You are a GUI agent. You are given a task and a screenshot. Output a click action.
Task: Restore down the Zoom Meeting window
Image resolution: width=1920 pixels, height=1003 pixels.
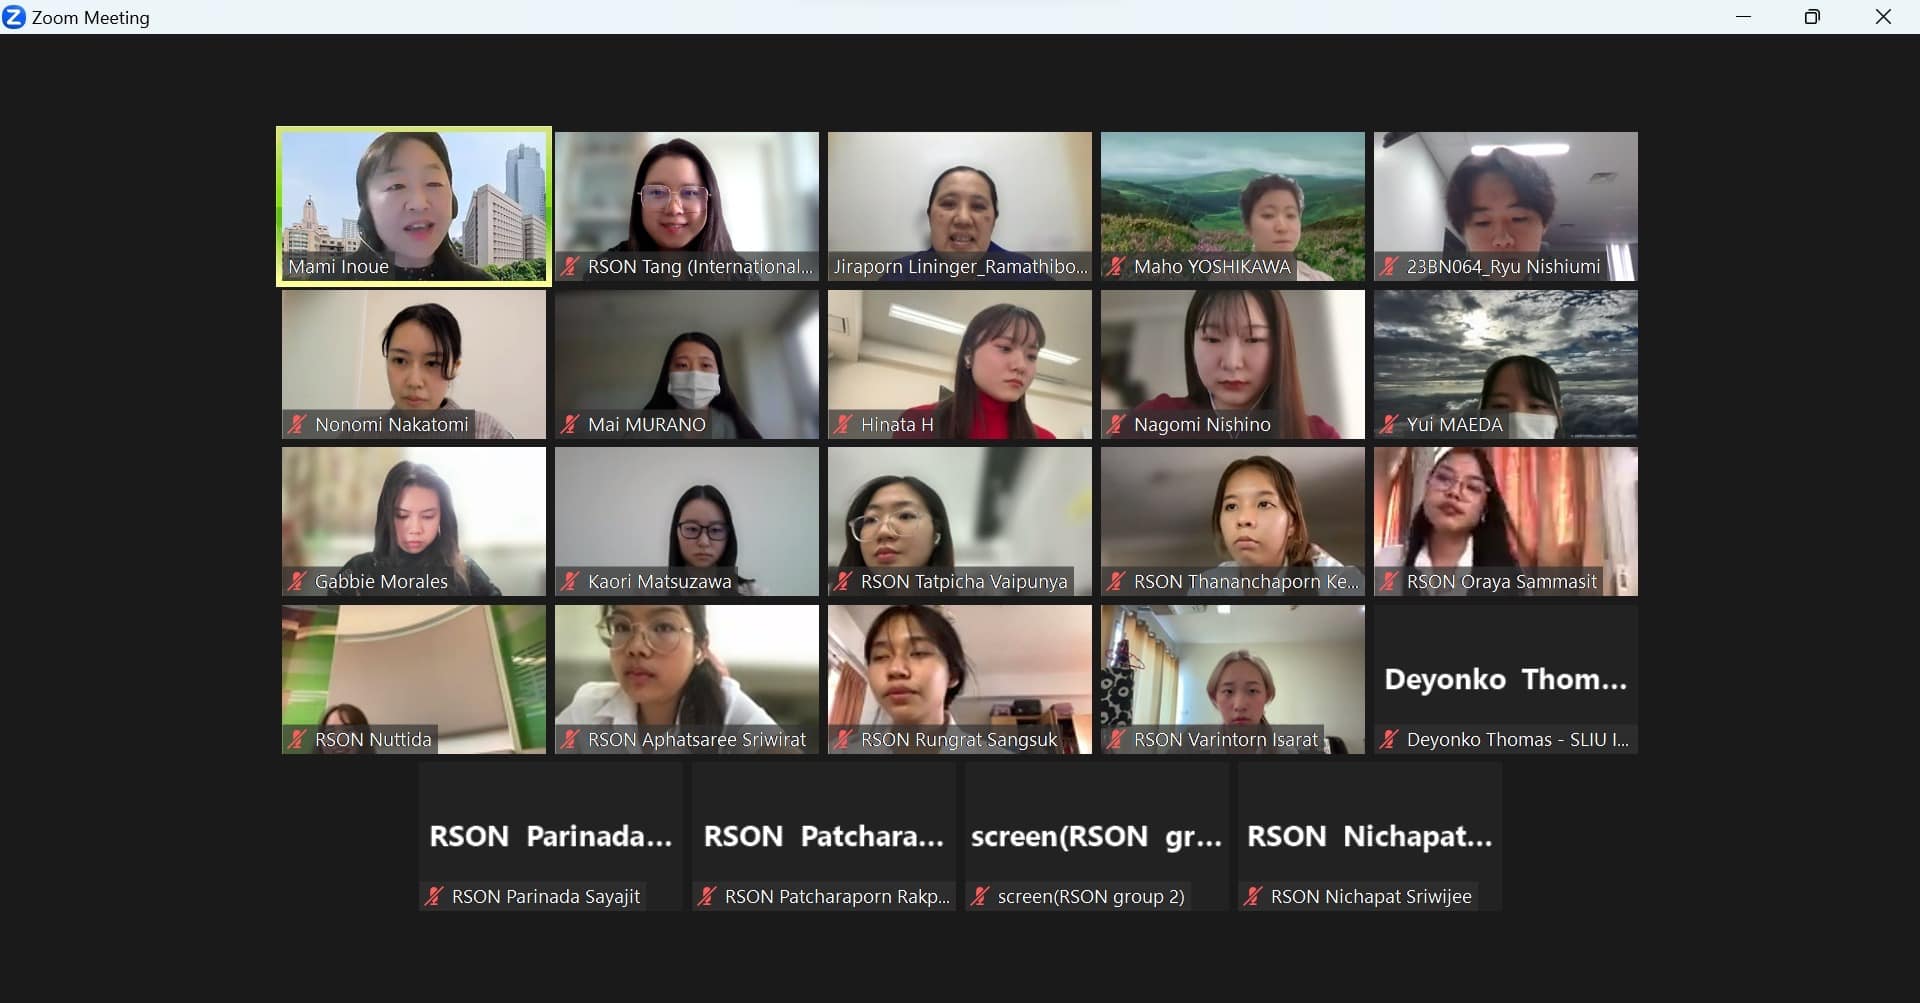pyautogui.click(x=1812, y=17)
